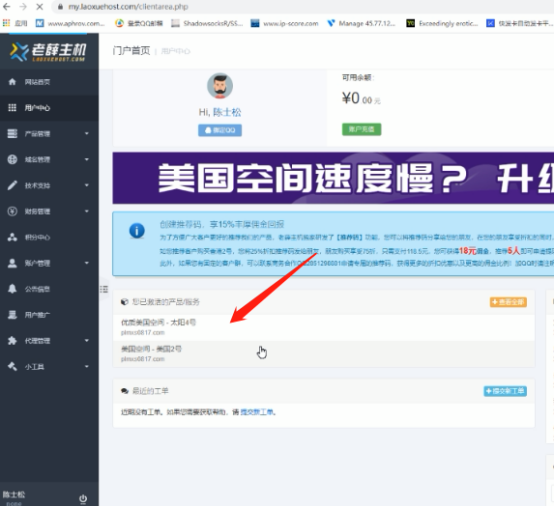
Task: Click the user avatar picture
Action: [220, 86]
